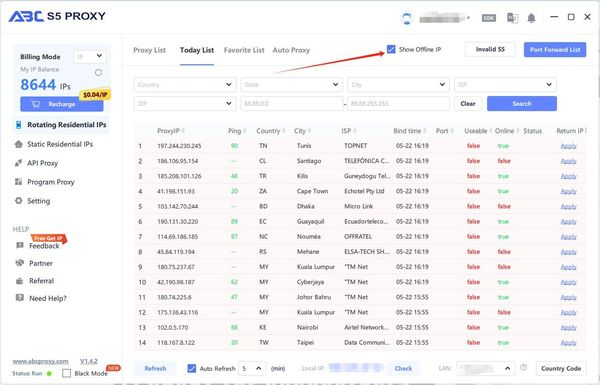Expand the LAN address dropdown
The height and width of the screenshot is (385, 600).
pos(486,369)
